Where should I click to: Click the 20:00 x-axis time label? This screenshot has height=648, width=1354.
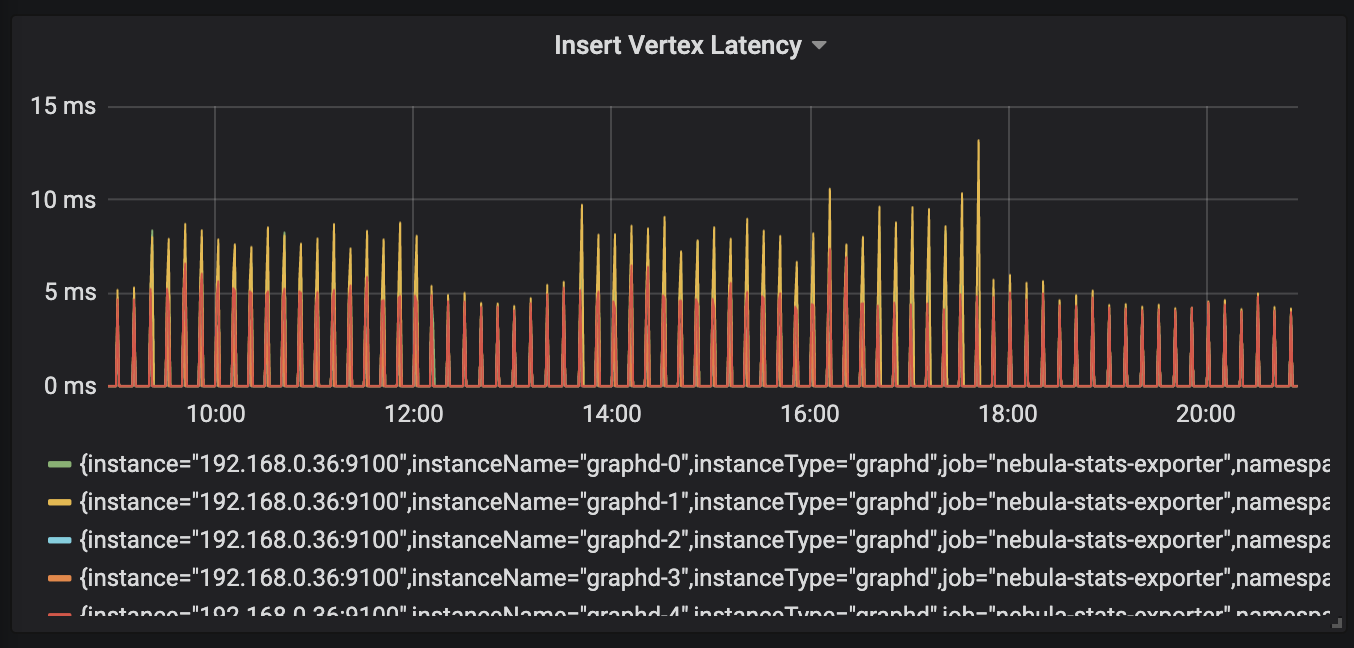(x=1206, y=413)
